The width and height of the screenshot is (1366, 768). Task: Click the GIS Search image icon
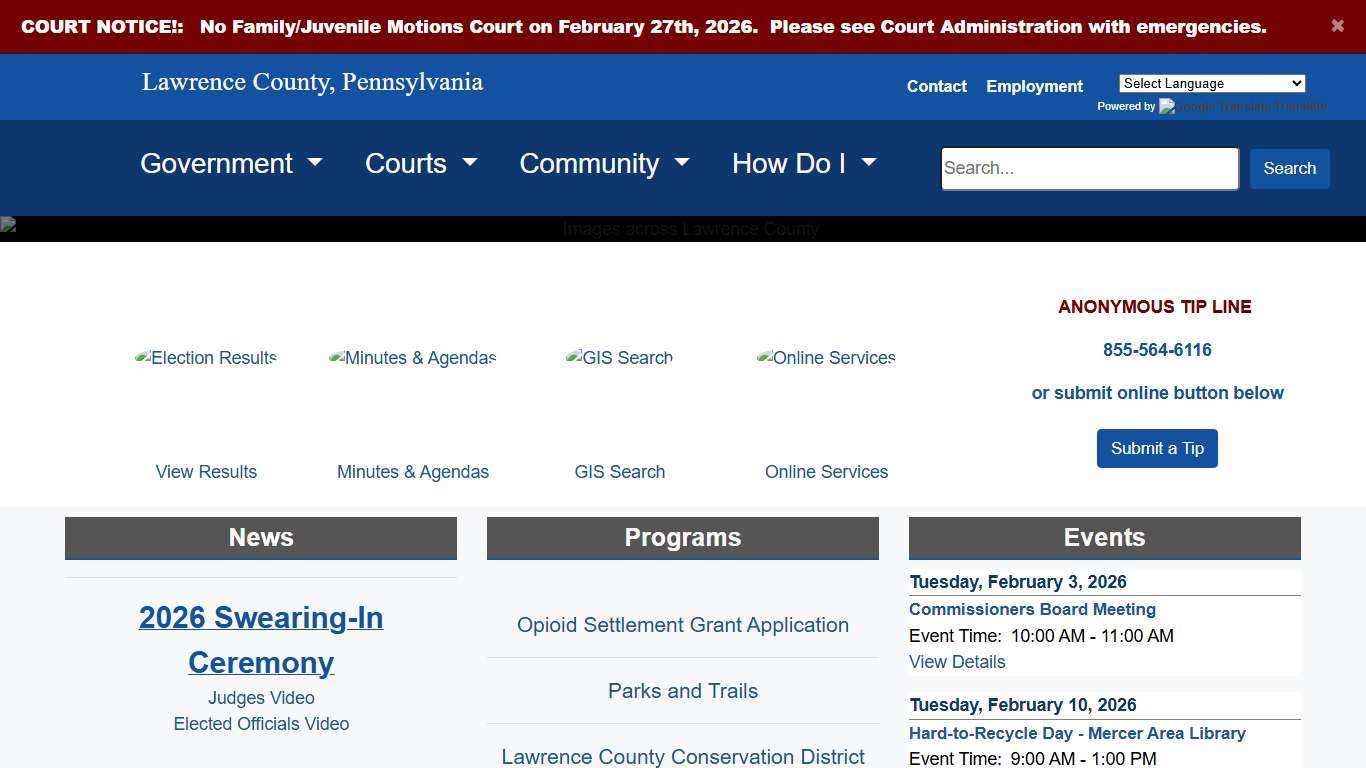point(619,358)
